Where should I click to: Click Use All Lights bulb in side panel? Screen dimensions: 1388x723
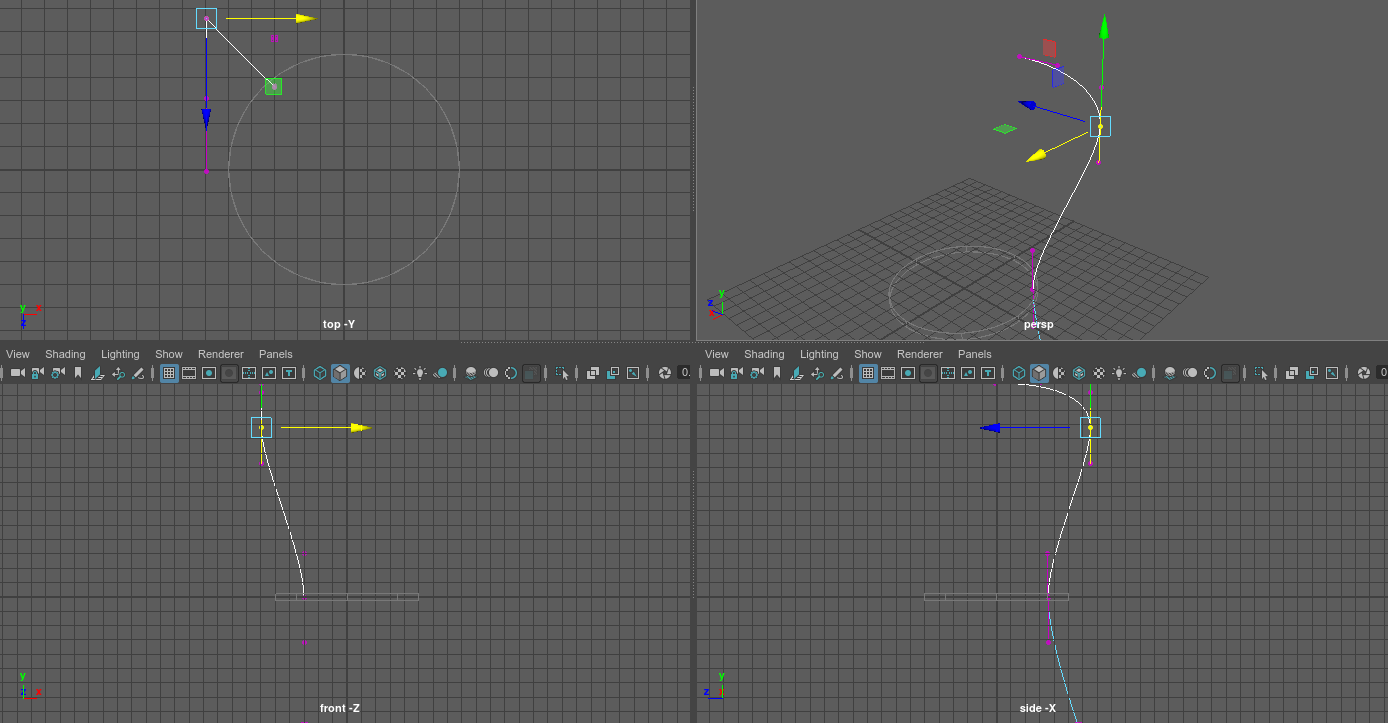coord(1119,373)
